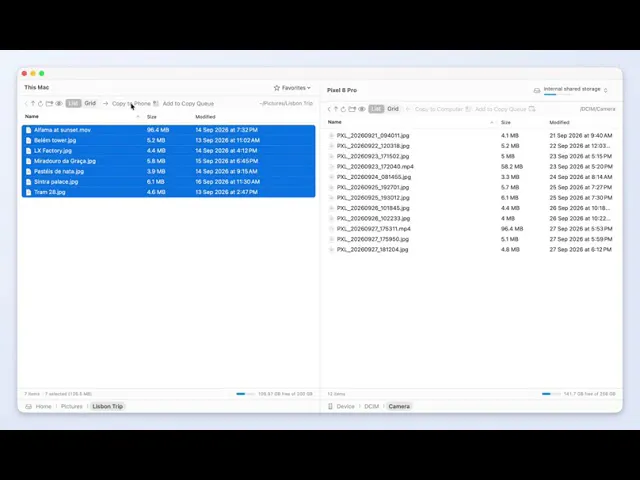
Task: Click the ~/Pictures/Lisbon Trip path field
Action: click(286, 104)
